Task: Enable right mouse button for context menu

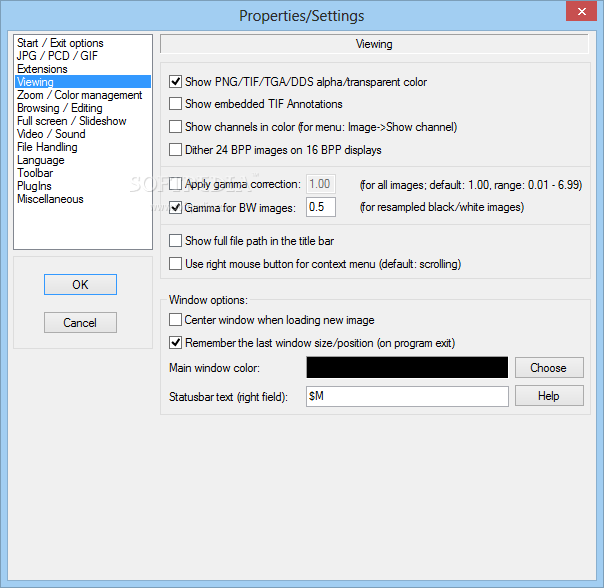Action: click(175, 264)
